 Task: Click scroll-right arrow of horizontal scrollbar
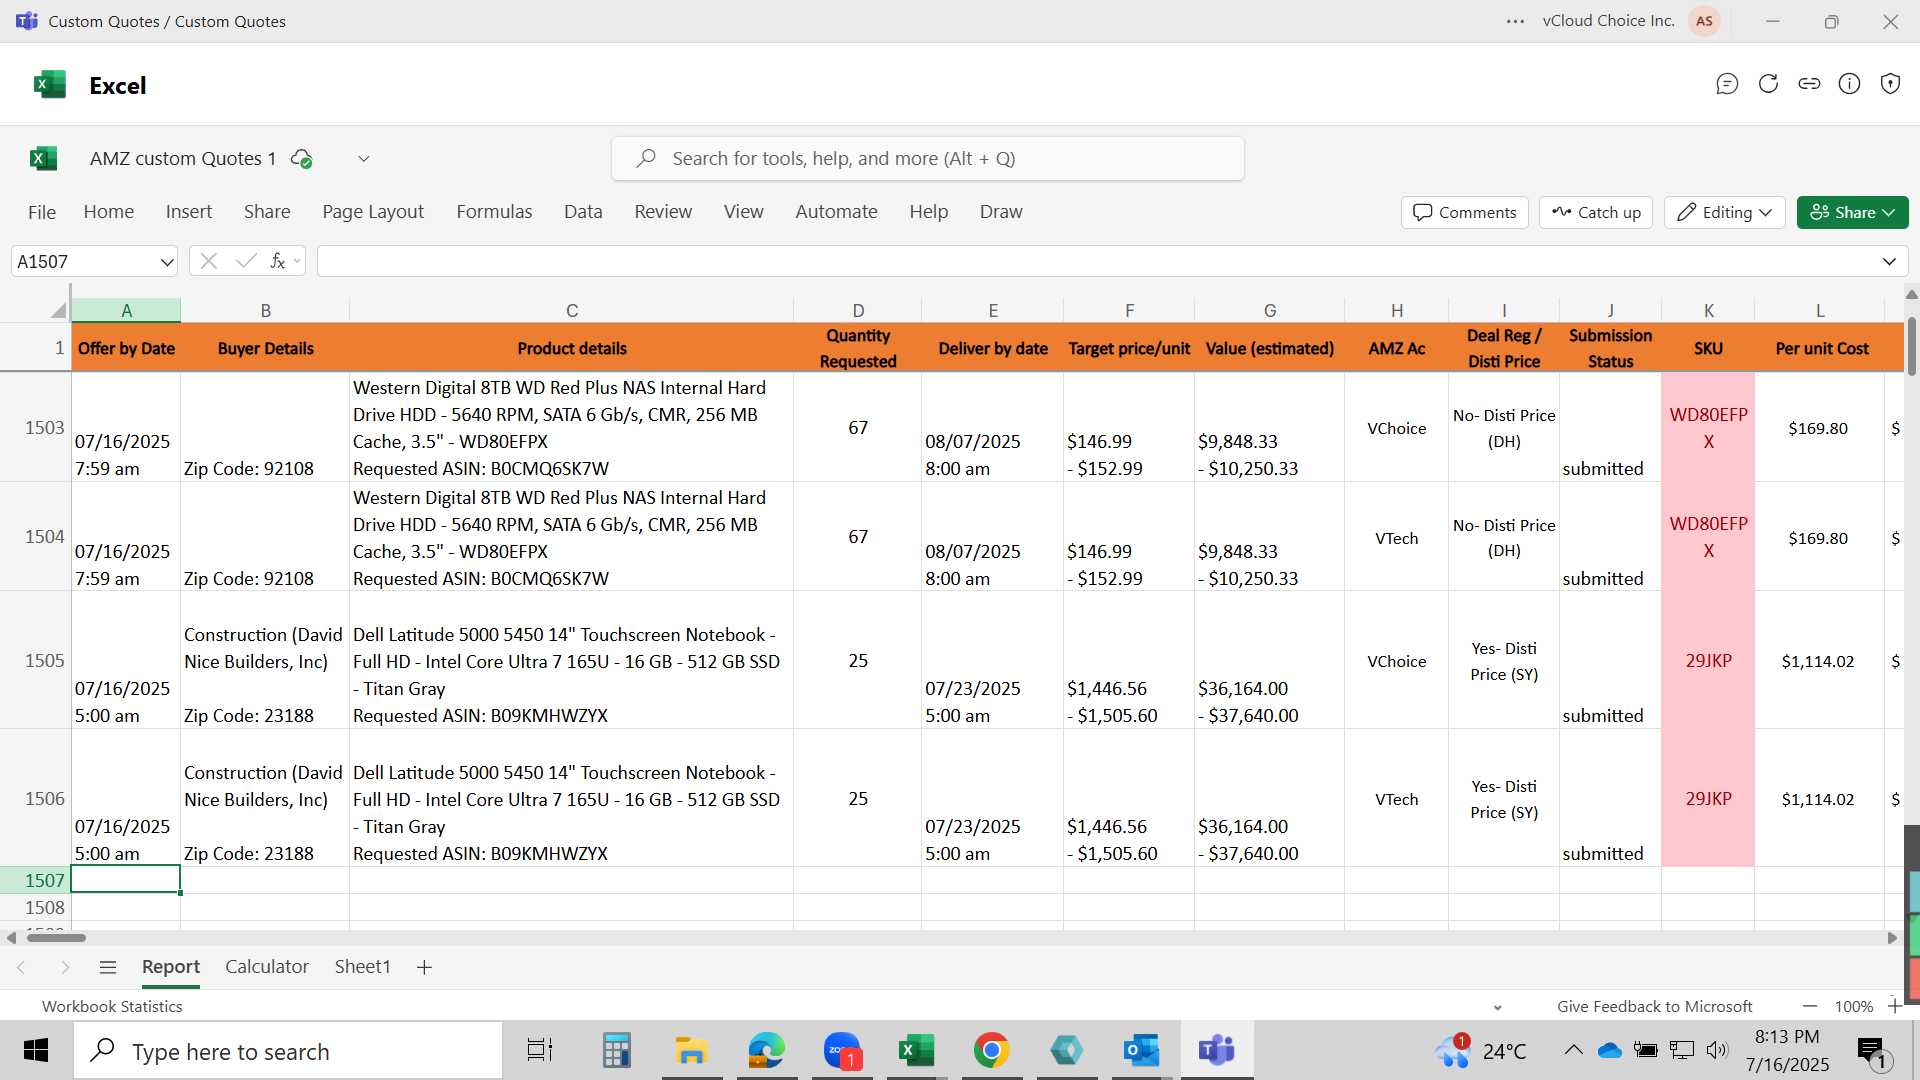[x=1892, y=938]
